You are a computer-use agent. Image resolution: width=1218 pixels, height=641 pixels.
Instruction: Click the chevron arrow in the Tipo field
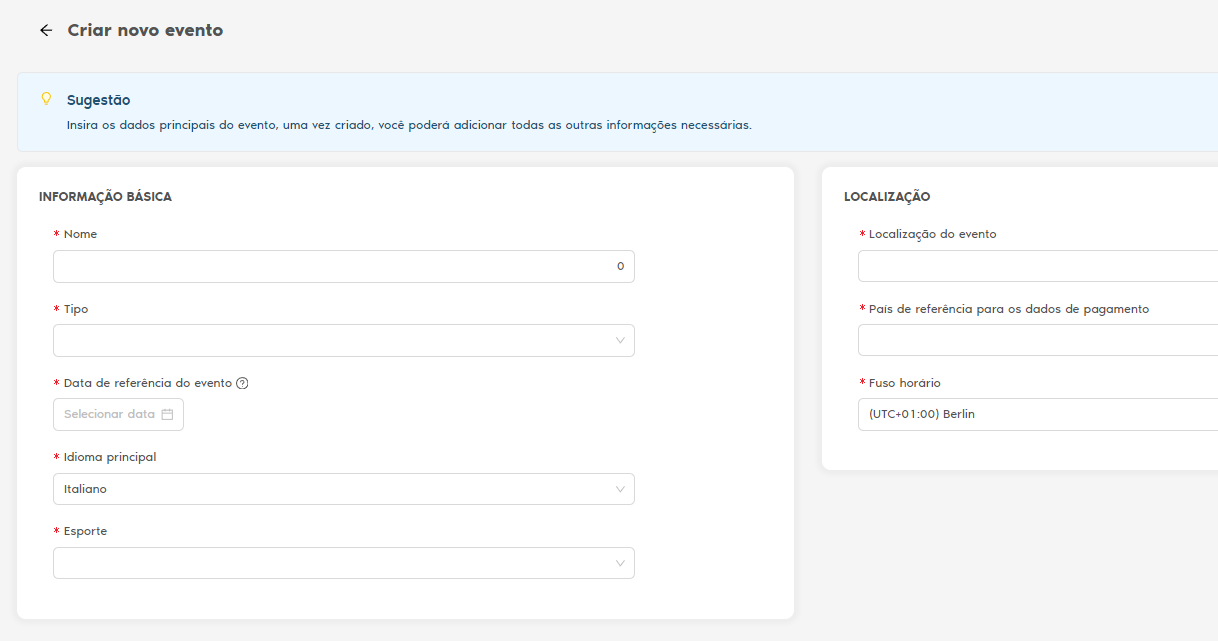coord(620,341)
